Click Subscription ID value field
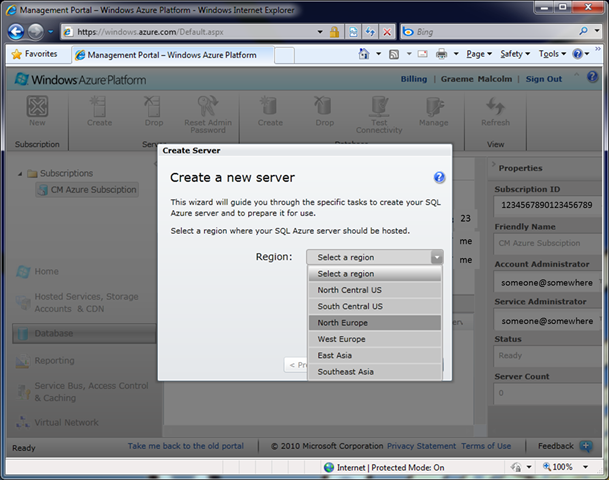Image resolution: width=609 pixels, height=480 pixels. [x=547, y=205]
